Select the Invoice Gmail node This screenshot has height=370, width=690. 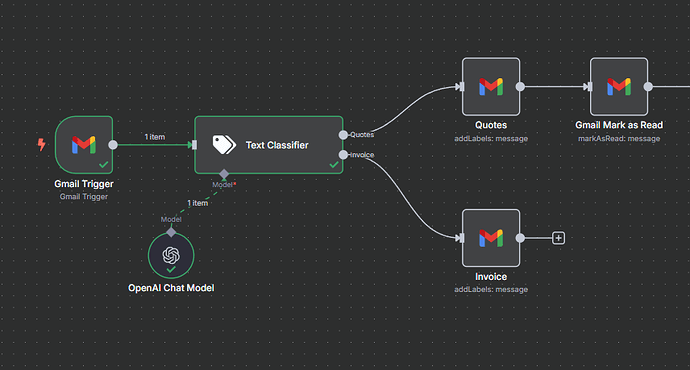pos(491,238)
